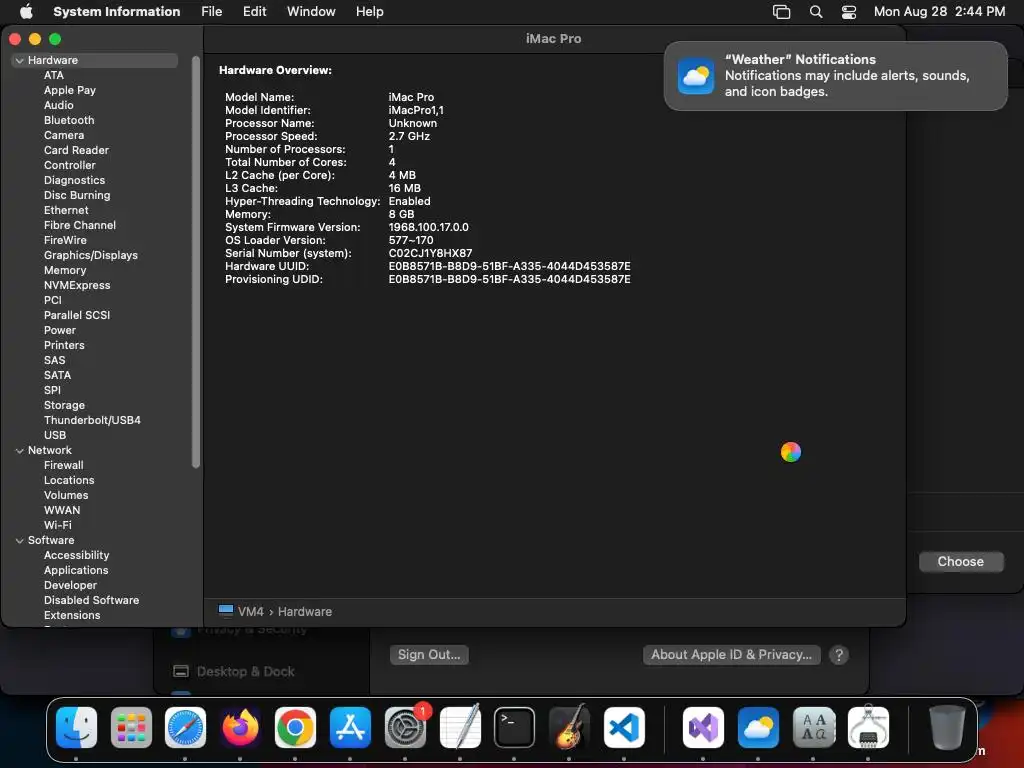Open Launchpad from the Dock
This screenshot has width=1024, height=768.
pyautogui.click(x=131, y=727)
